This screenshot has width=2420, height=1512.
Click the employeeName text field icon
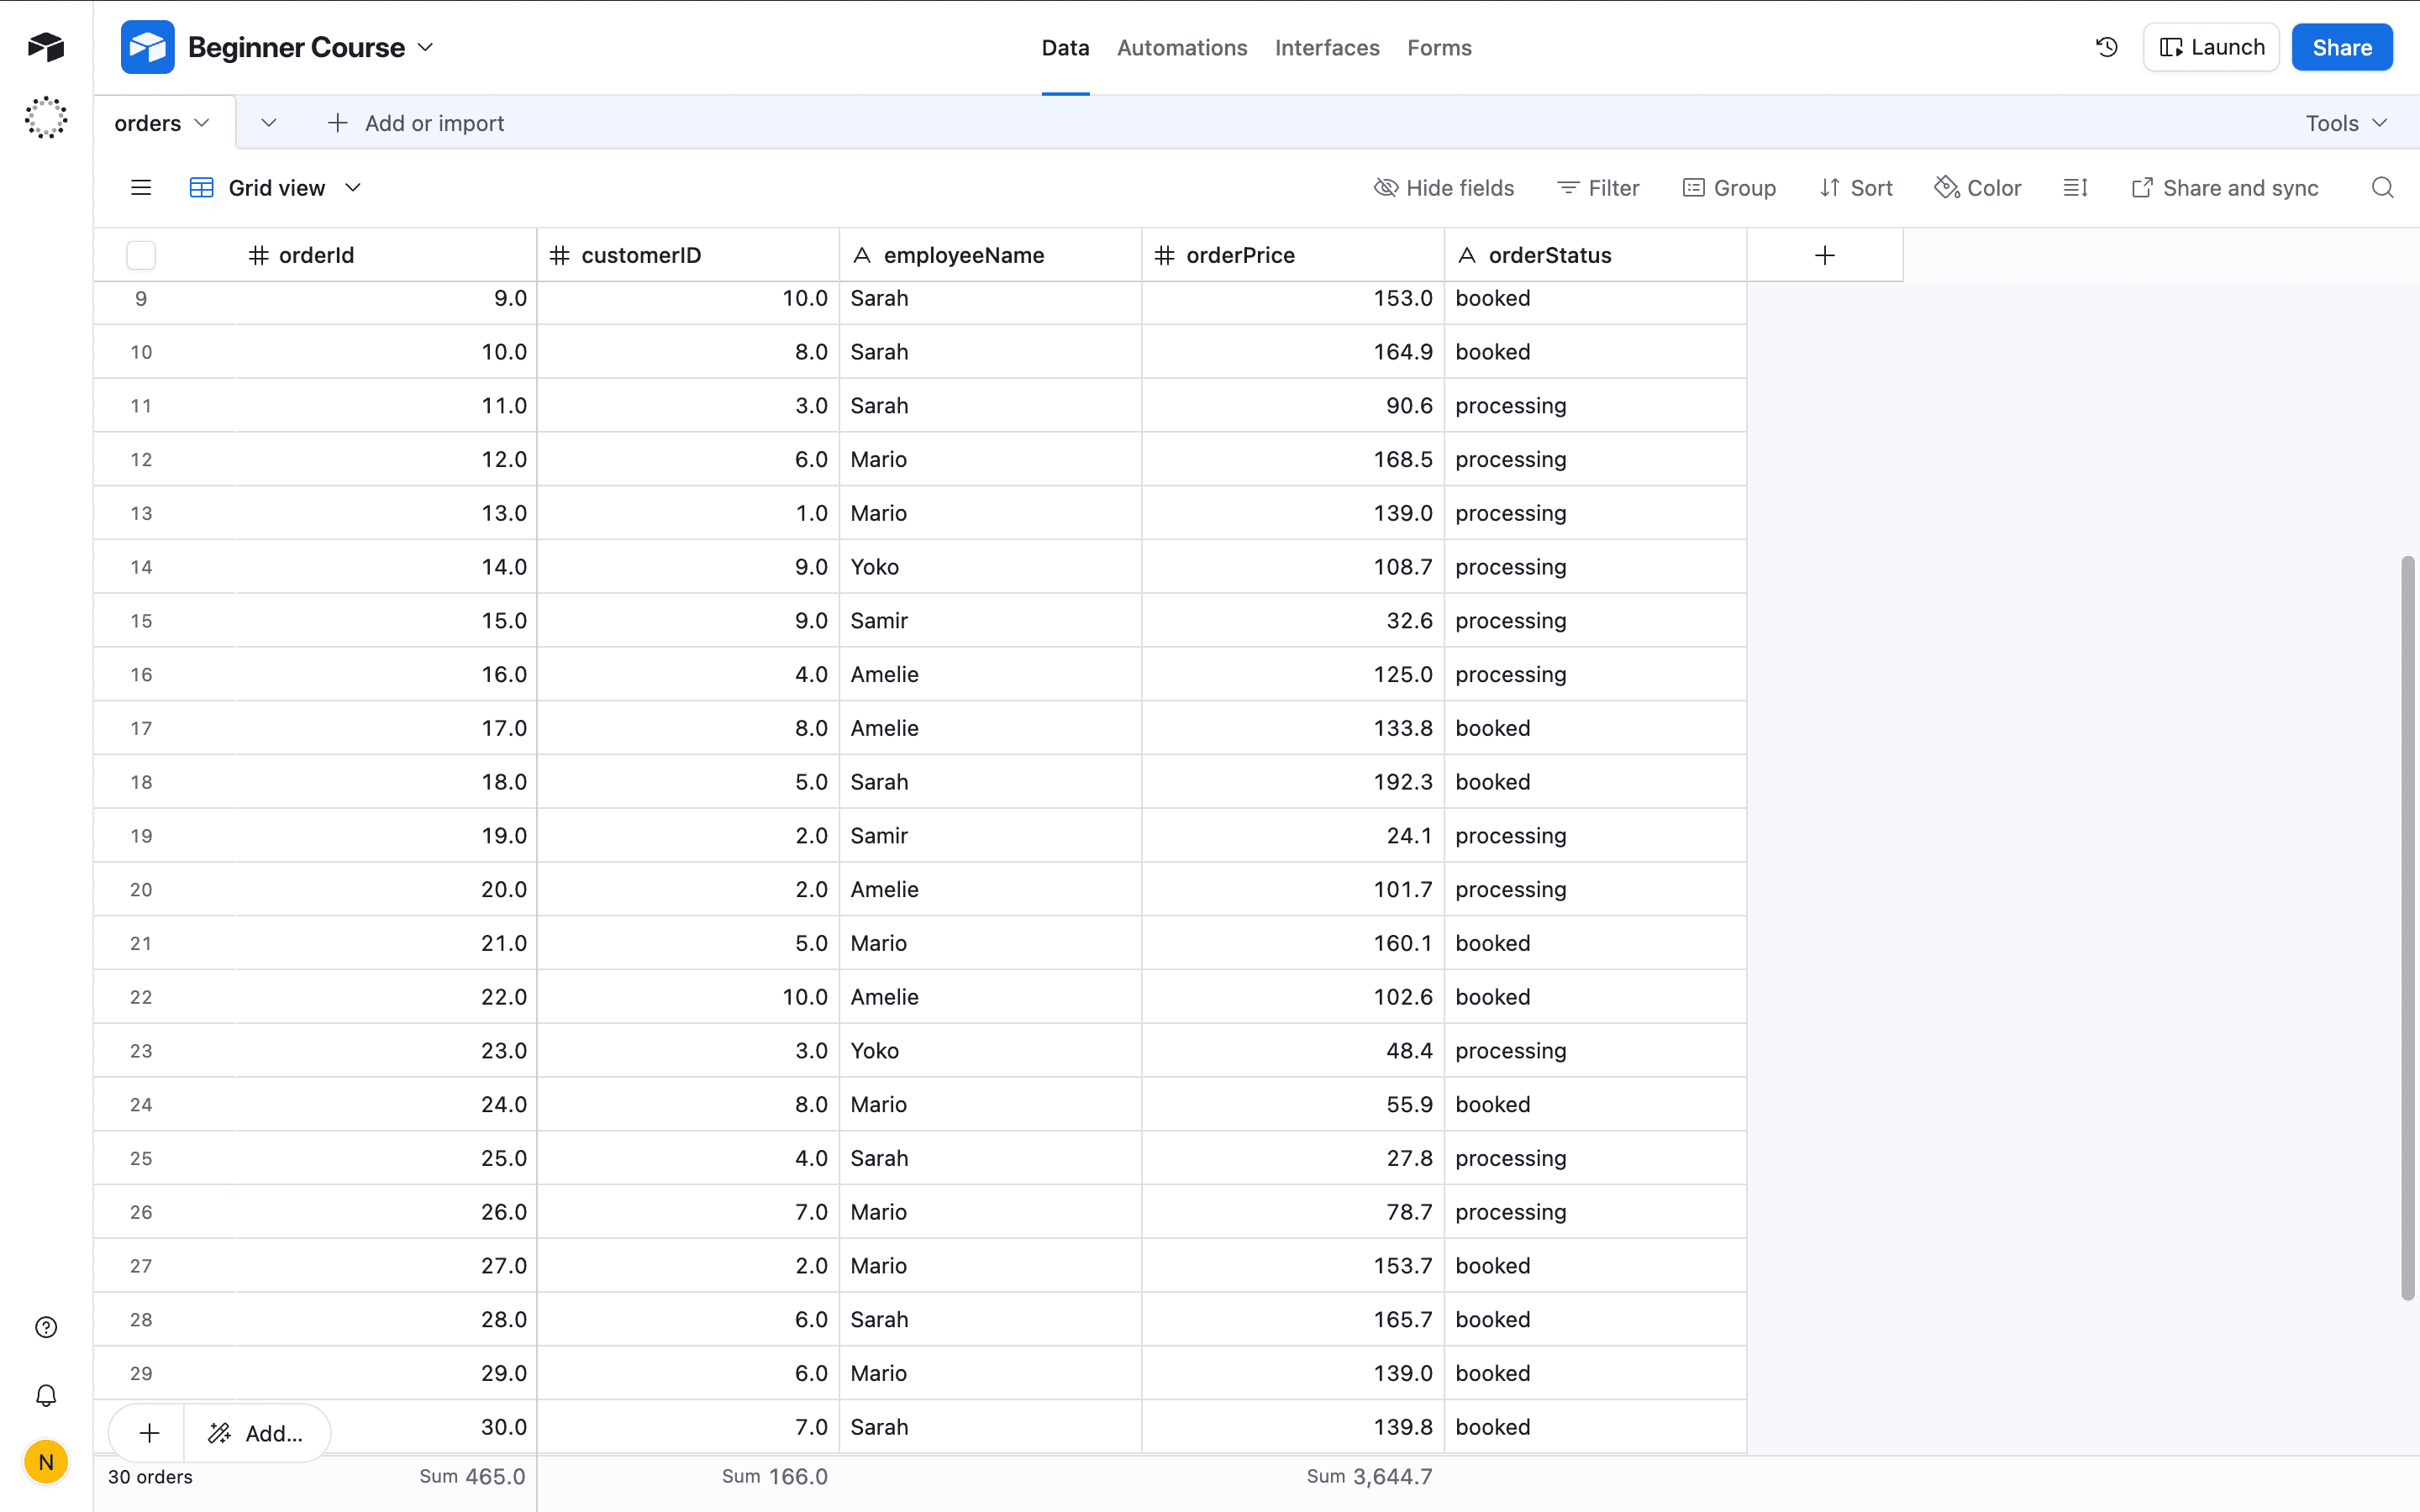(x=862, y=255)
